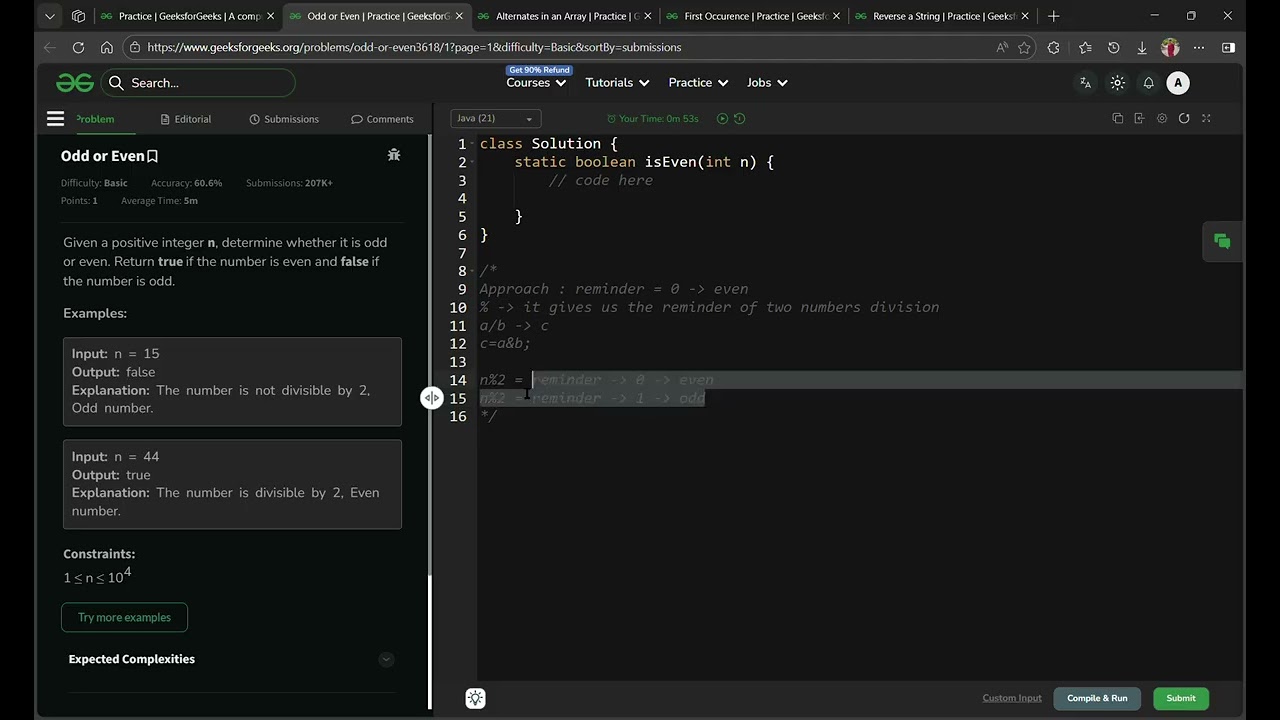This screenshot has width=1280, height=720.
Task: Open the Submissions tab
Action: point(284,119)
